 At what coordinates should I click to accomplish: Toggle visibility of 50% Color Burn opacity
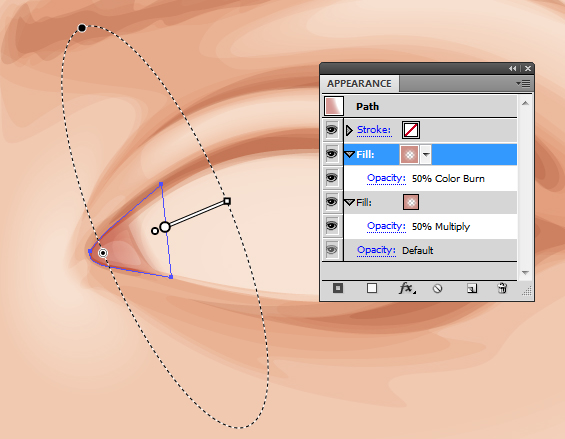(x=332, y=178)
